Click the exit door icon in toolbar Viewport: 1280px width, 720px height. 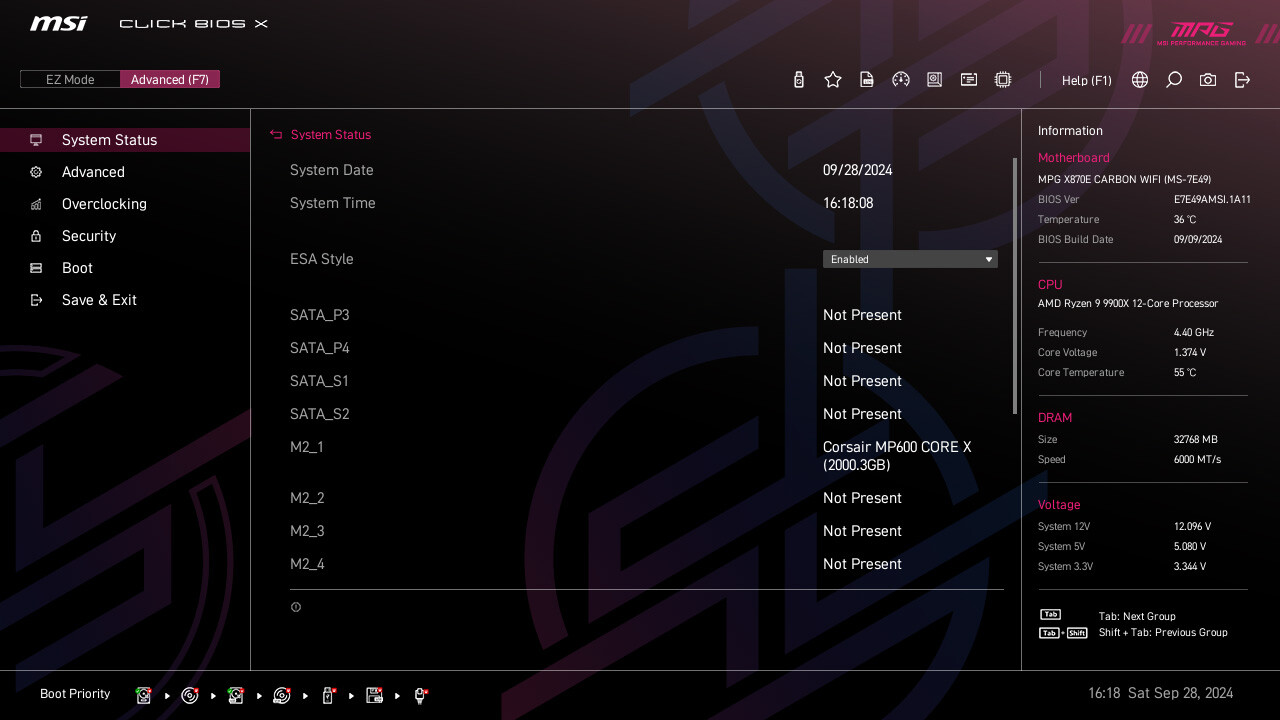[x=1242, y=80]
